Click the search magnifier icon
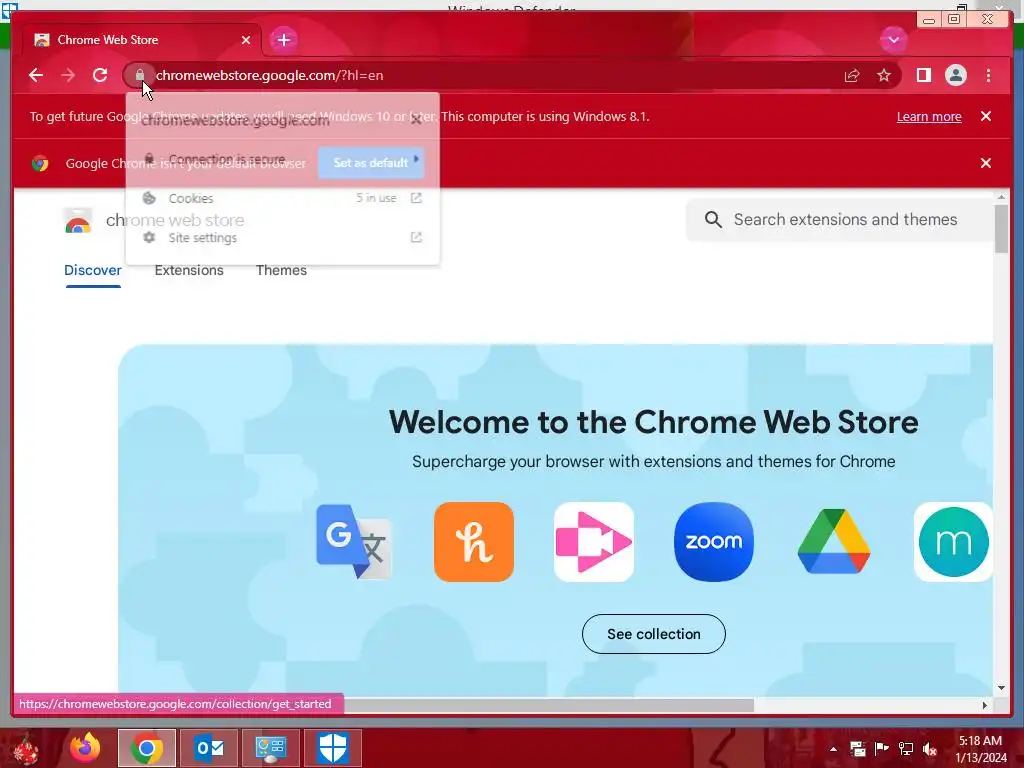1024x768 pixels. pyautogui.click(x=713, y=219)
